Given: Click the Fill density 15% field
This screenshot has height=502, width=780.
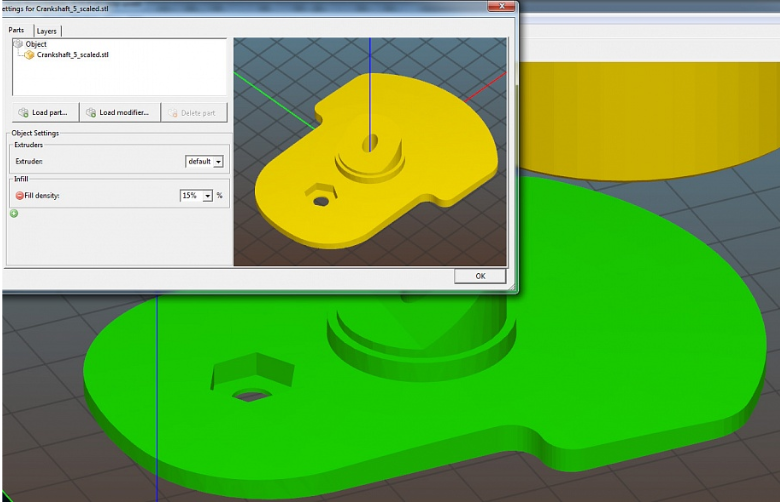Looking at the screenshot, I should [x=196, y=196].
